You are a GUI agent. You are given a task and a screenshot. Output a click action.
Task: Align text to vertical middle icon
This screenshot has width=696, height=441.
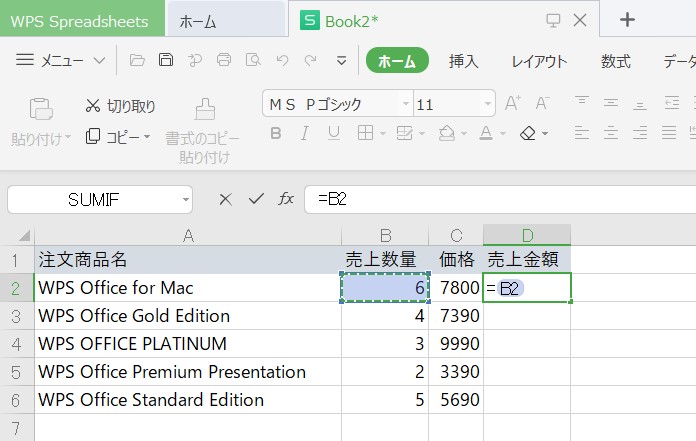pos(611,103)
